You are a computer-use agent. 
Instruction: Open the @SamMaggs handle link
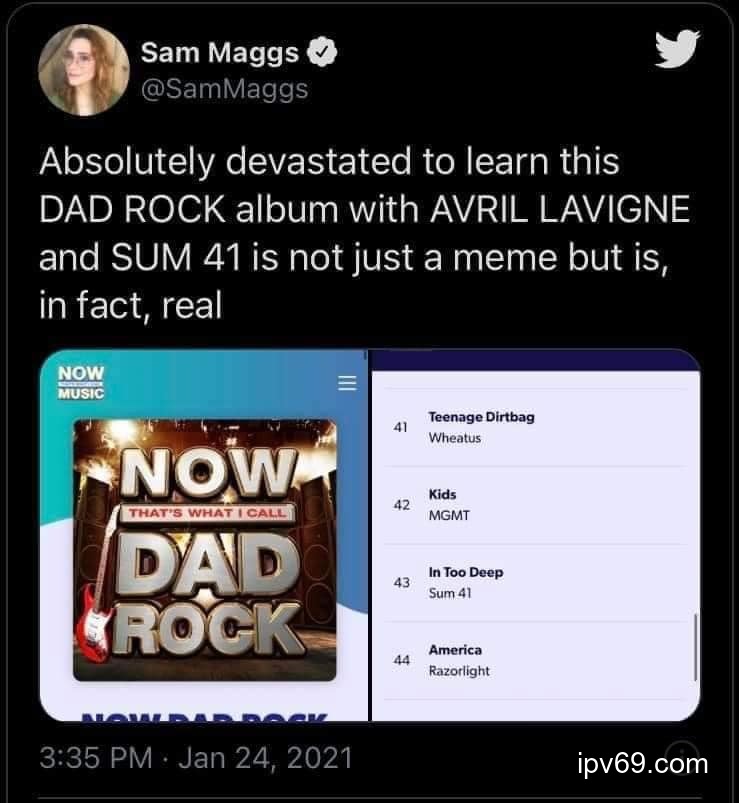[x=224, y=89]
